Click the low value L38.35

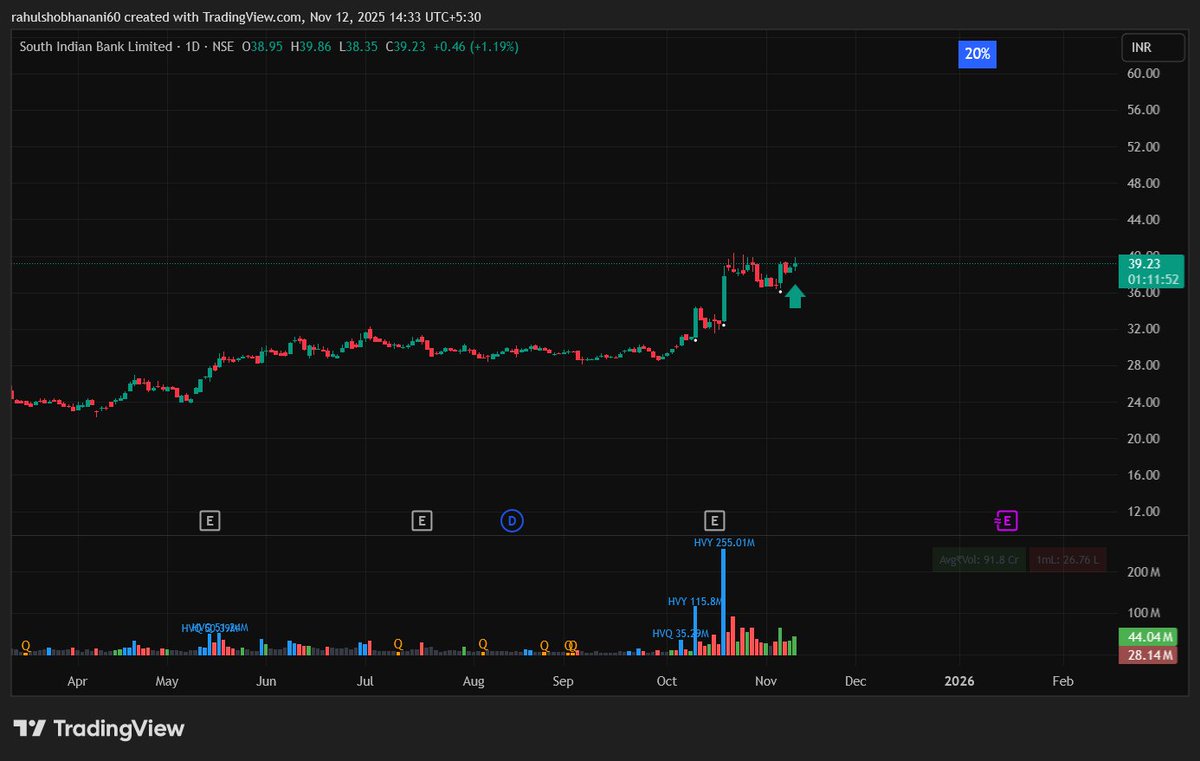click(359, 47)
